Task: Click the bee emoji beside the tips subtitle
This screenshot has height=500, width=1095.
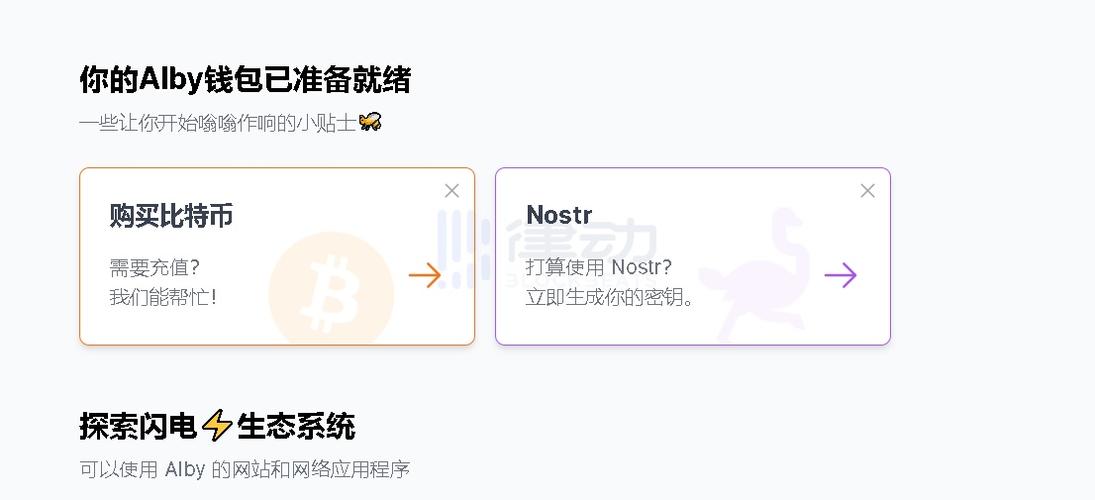Action: point(370,122)
